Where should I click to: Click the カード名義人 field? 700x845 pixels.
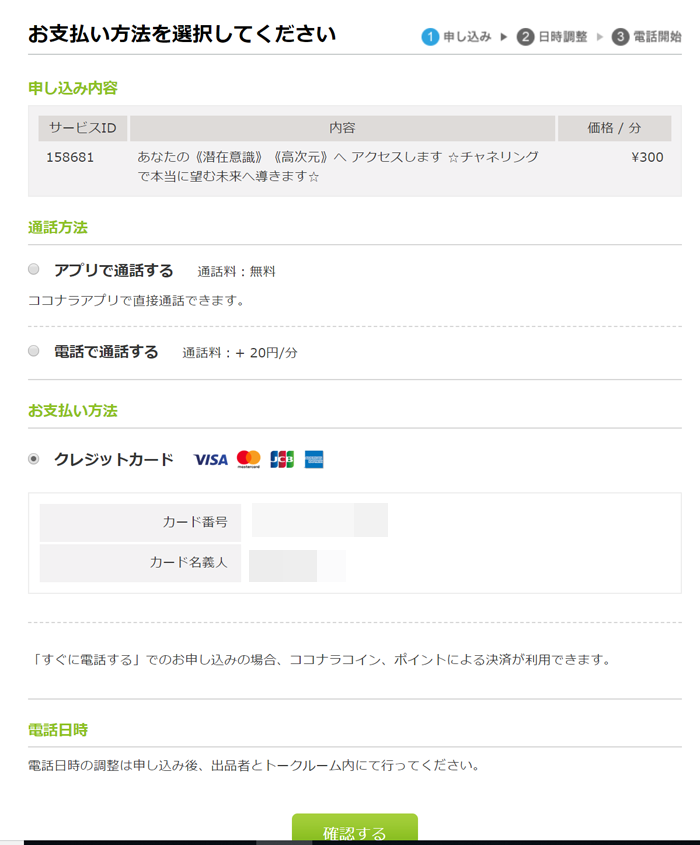(x=297, y=565)
